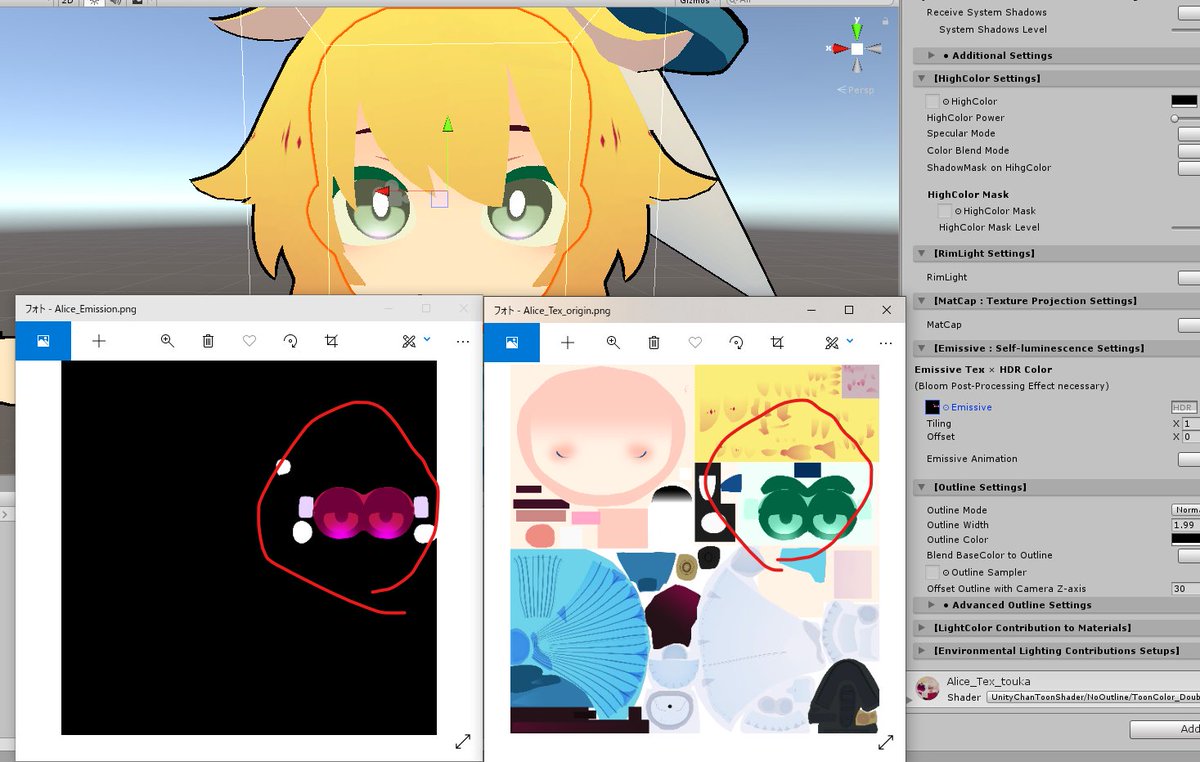Image resolution: width=1200 pixels, height=762 pixels.
Task: Expand [Environmental Lighting Contributions Setups] section
Action: pos(921,651)
